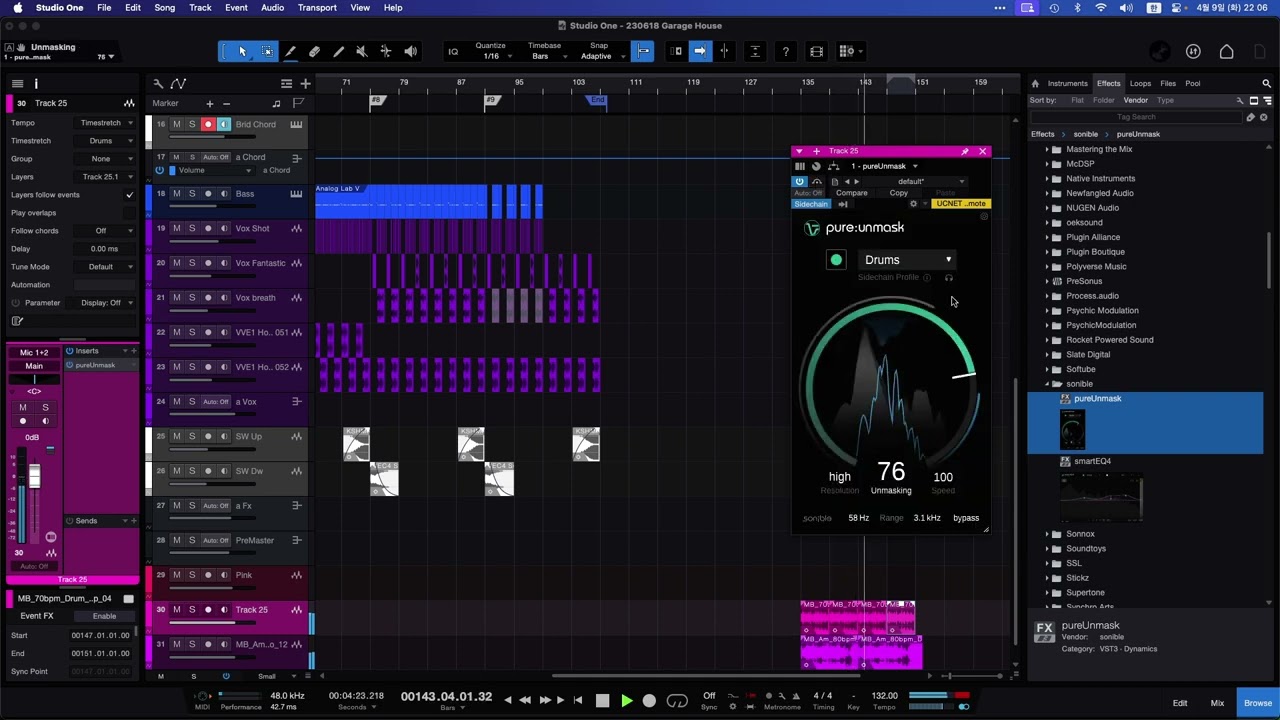Open the Transport menu
The width and height of the screenshot is (1280, 720).
(x=317, y=8)
